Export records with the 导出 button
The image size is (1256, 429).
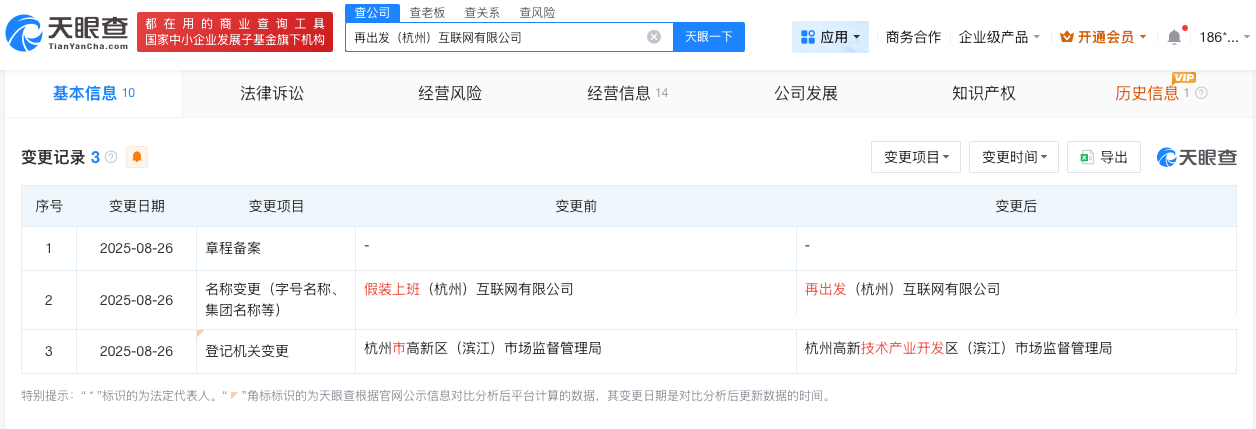click(1104, 157)
